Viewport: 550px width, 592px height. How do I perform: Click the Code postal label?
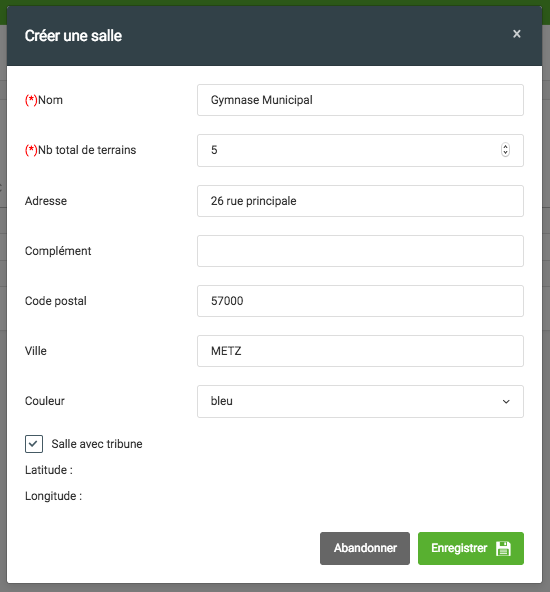(x=55, y=301)
